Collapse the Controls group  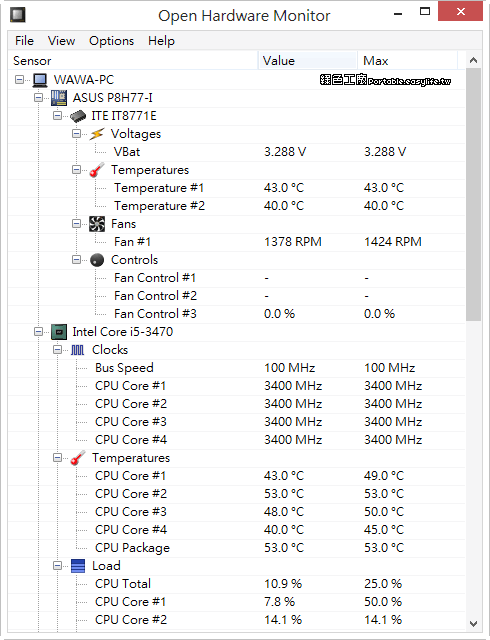(x=76, y=259)
